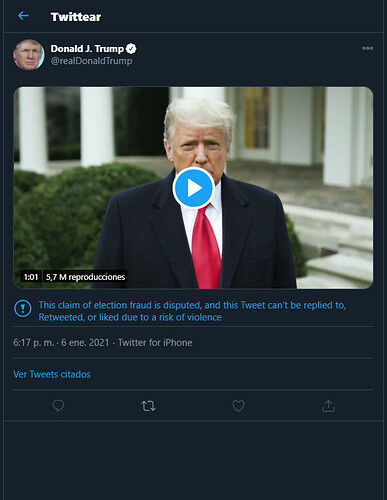Click the exclamation warning icon in the notice
This screenshot has height=500, width=387.
[x=23, y=308]
